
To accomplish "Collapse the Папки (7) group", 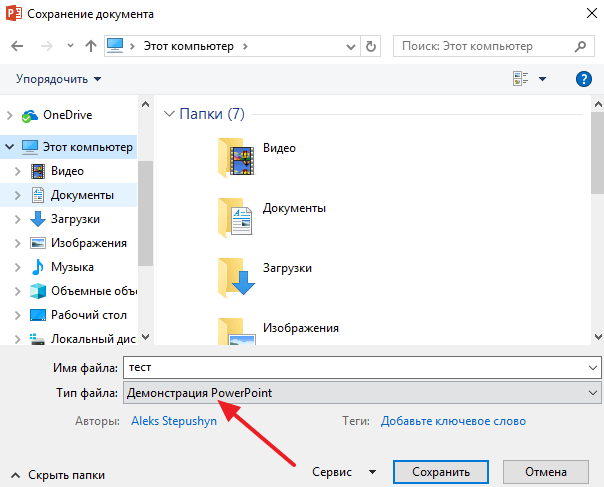I will click(169, 114).
